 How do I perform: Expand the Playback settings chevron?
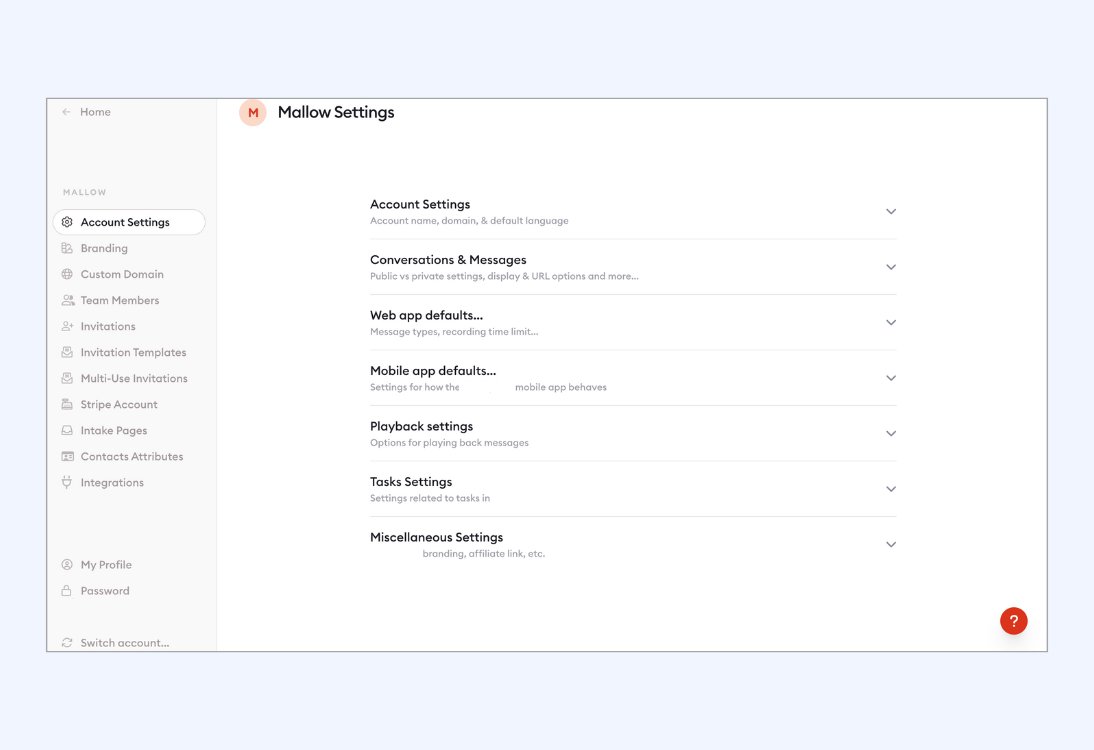(x=890, y=434)
